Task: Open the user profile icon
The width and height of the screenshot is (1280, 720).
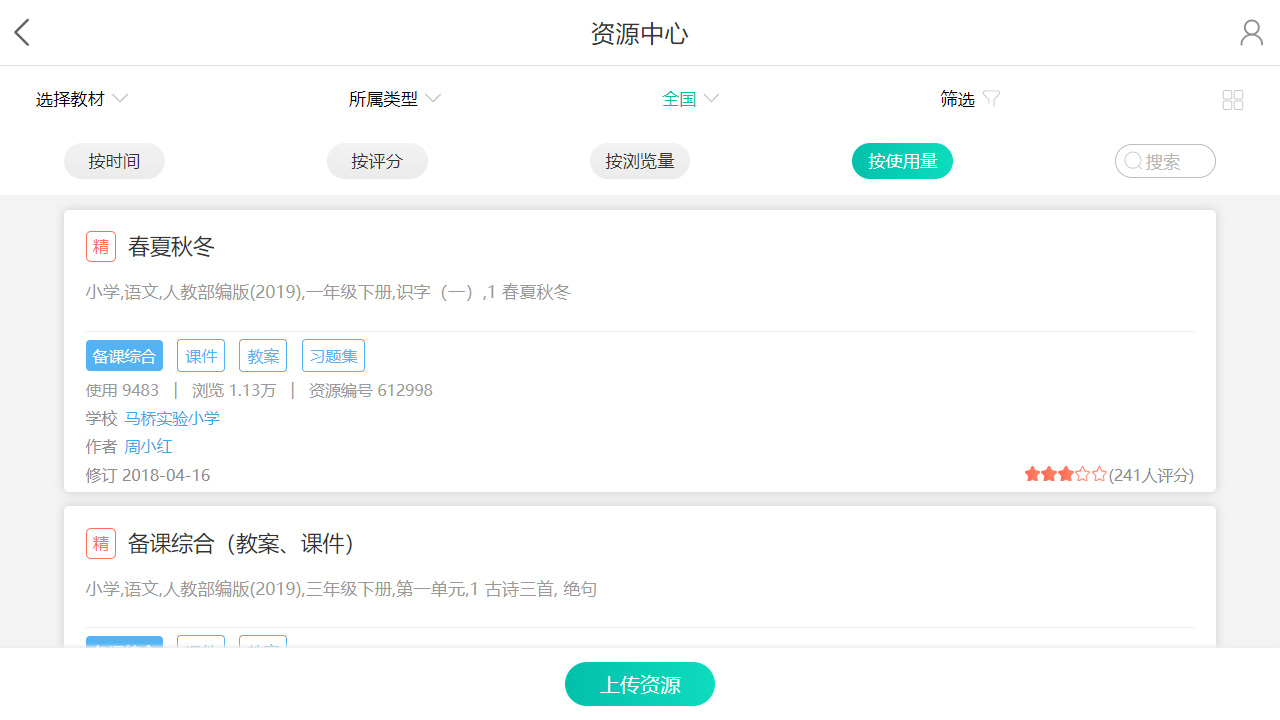Action: [x=1251, y=32]
